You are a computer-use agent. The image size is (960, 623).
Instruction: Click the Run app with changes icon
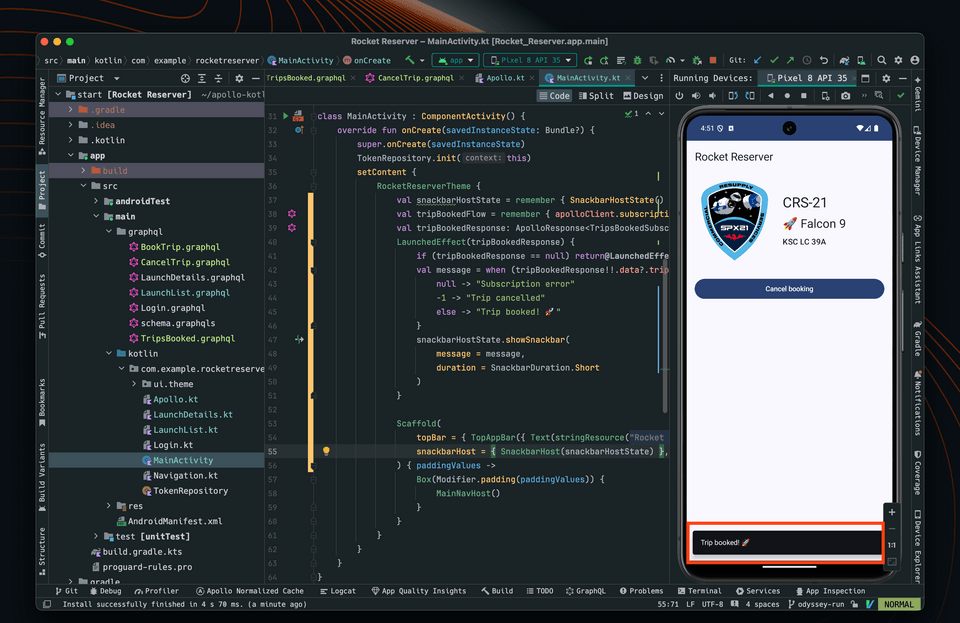588,60
